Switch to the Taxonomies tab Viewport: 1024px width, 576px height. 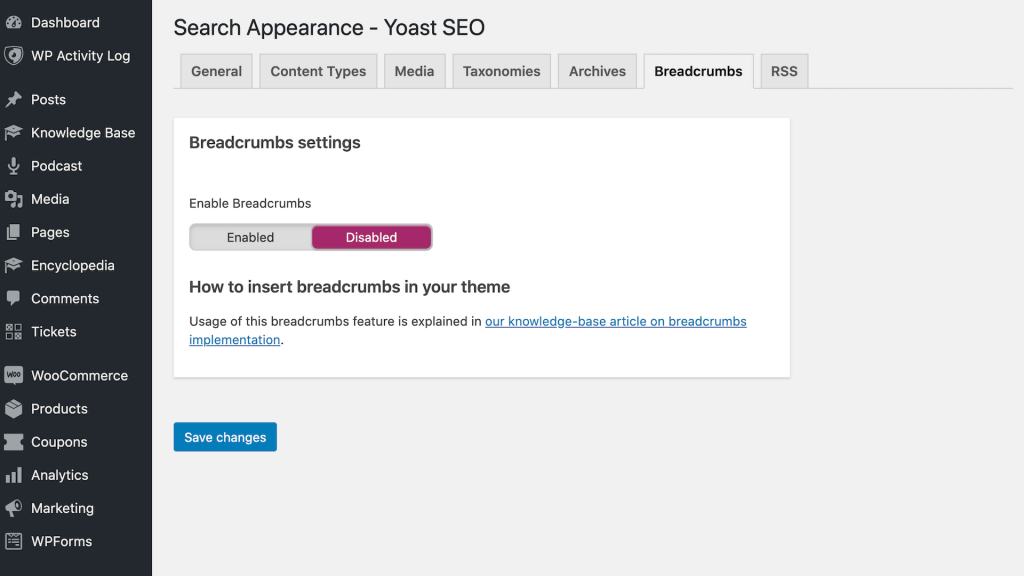[x=501, y=71]
